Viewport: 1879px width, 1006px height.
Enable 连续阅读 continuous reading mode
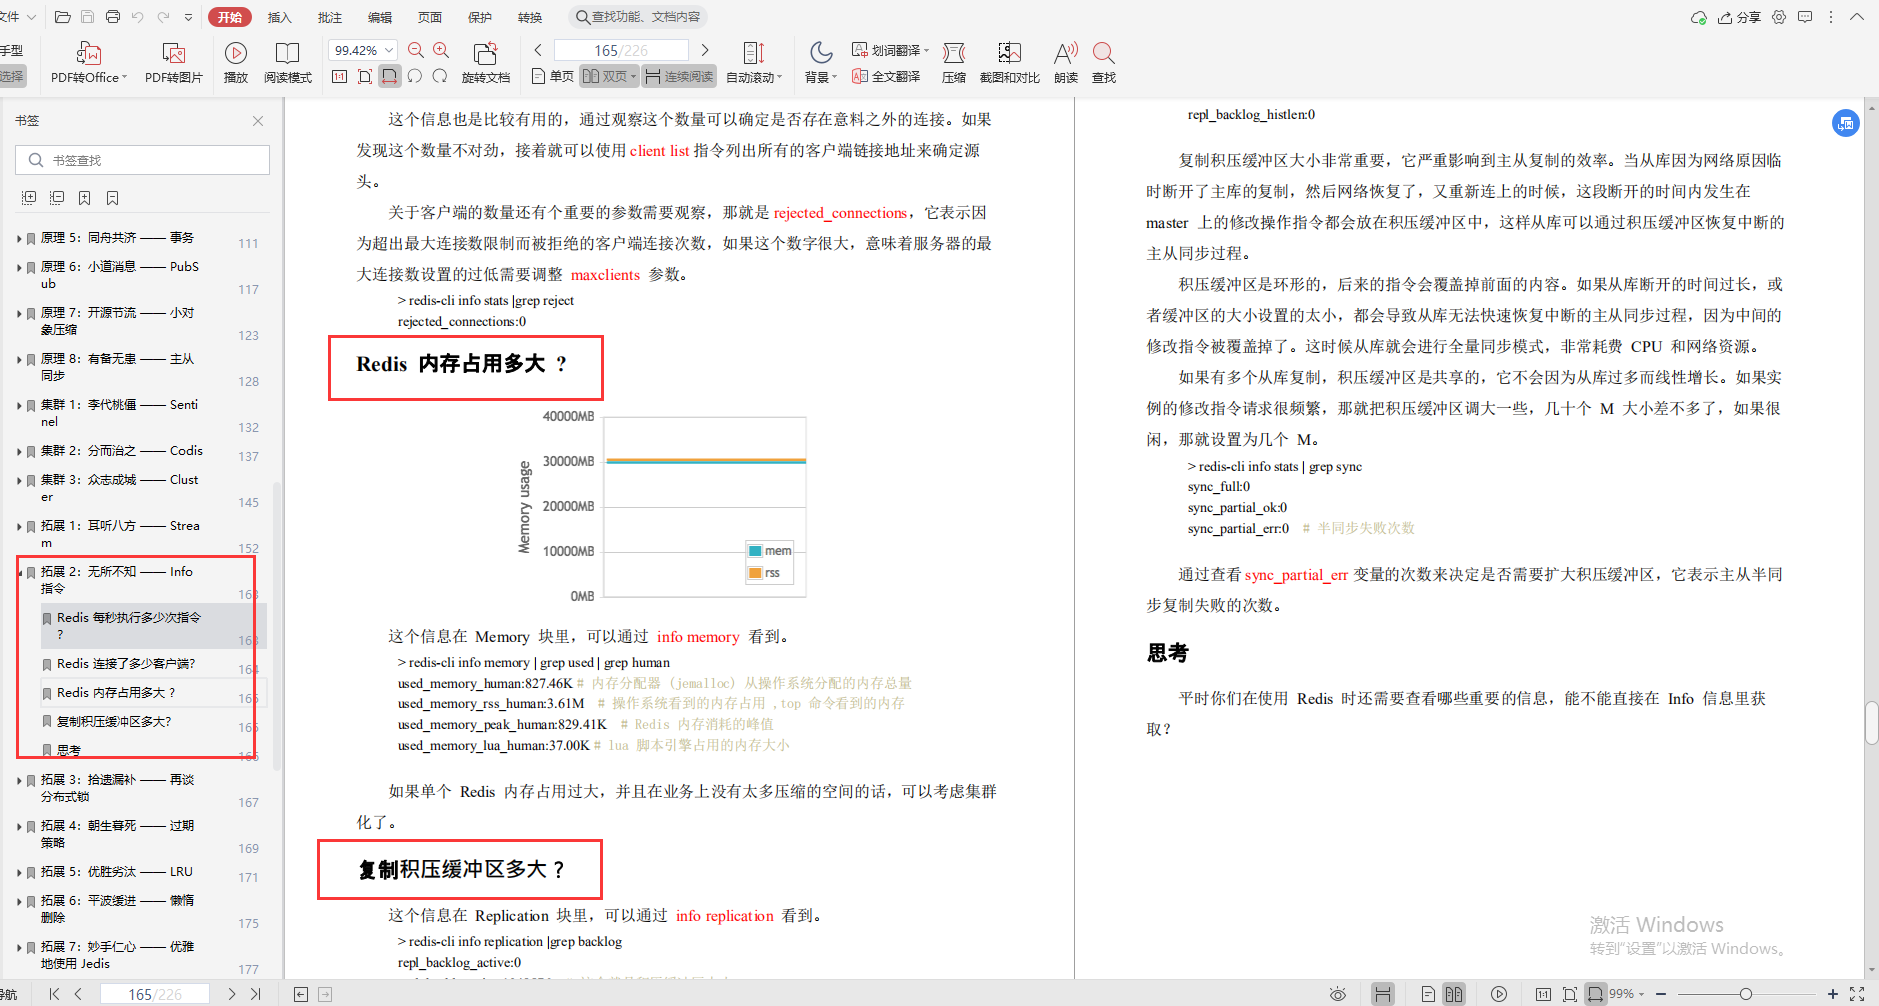679,75
